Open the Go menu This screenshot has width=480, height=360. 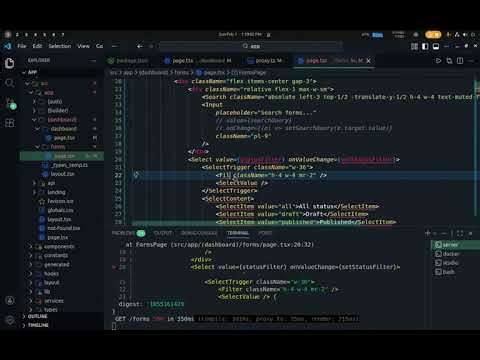pos(99,46)
